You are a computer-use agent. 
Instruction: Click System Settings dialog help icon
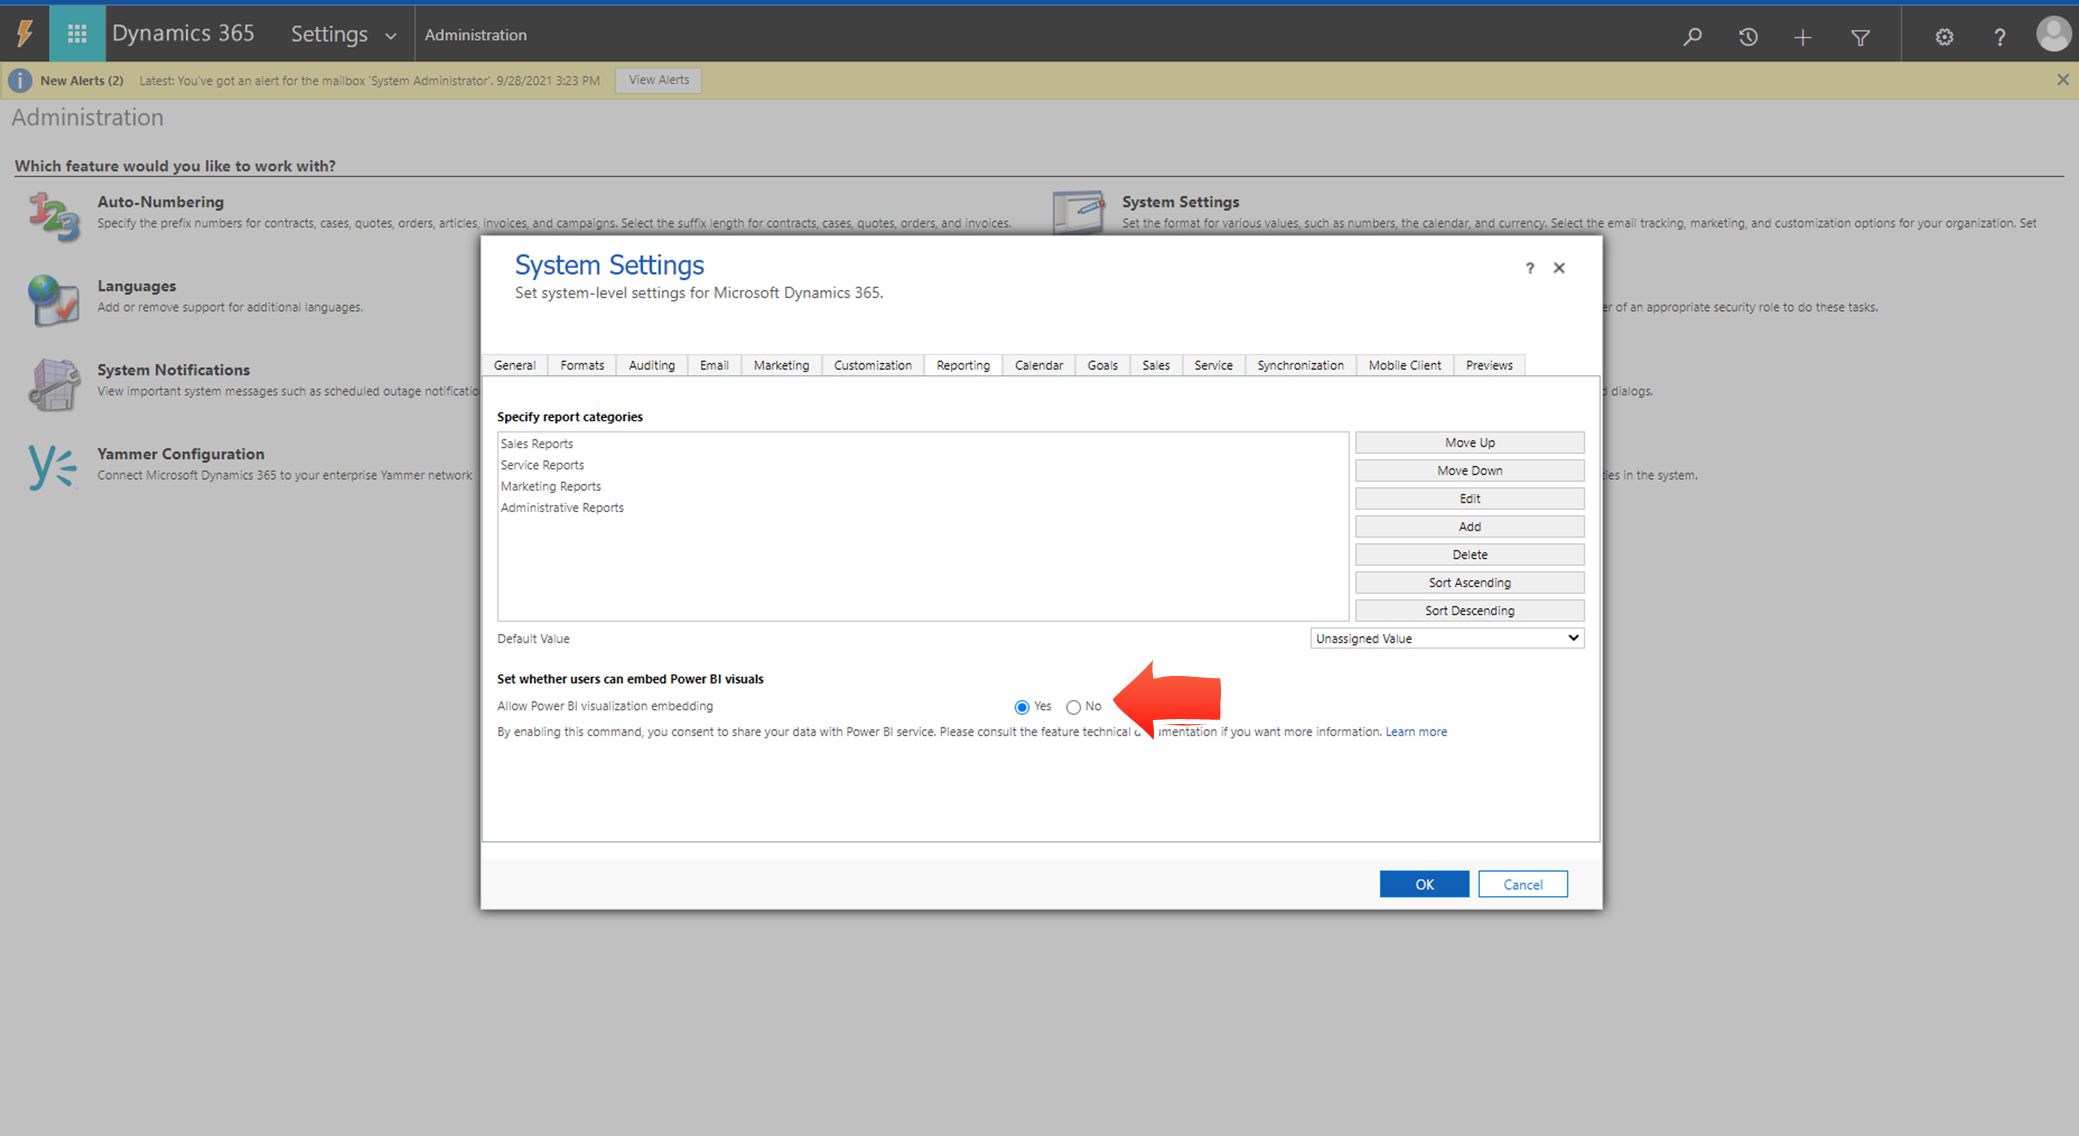click(1529, 268)
